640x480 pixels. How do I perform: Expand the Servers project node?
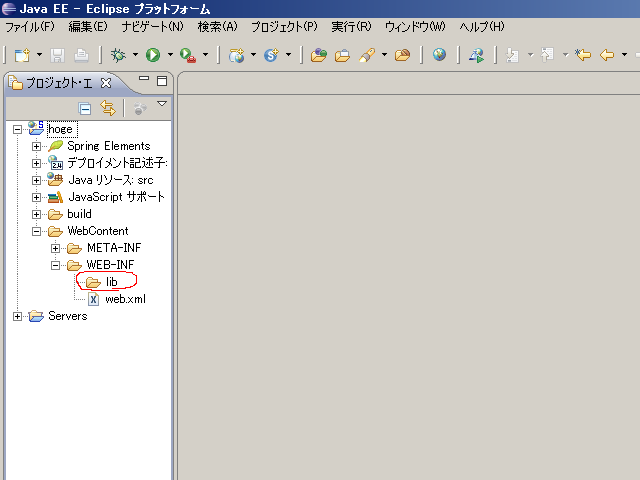coord(18,316)
